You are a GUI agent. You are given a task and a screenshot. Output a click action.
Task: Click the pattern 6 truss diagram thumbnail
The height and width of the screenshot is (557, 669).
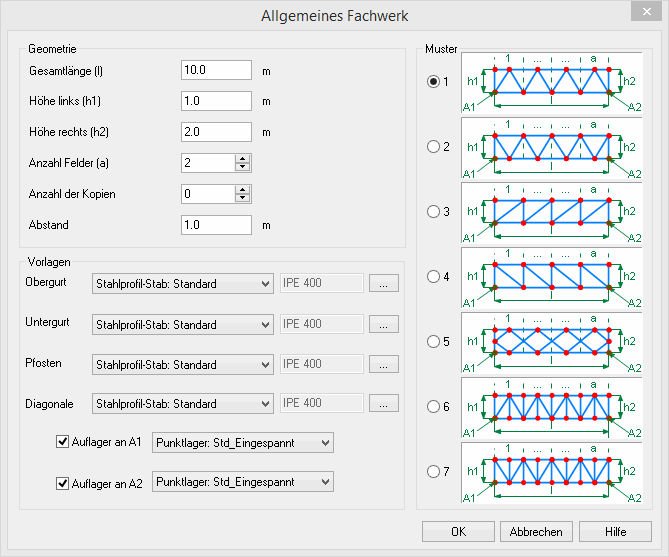[552, 408]
